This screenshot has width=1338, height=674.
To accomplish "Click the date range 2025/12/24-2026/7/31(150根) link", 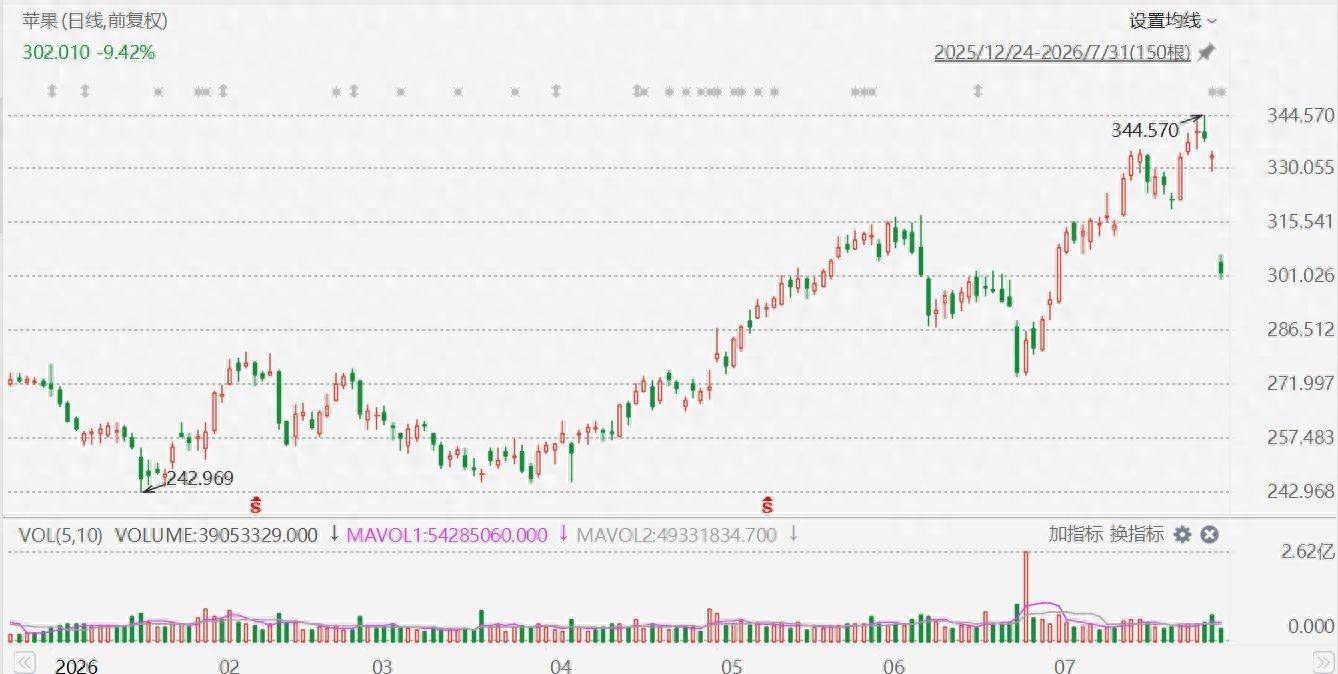I will [x=1062, y=52].
